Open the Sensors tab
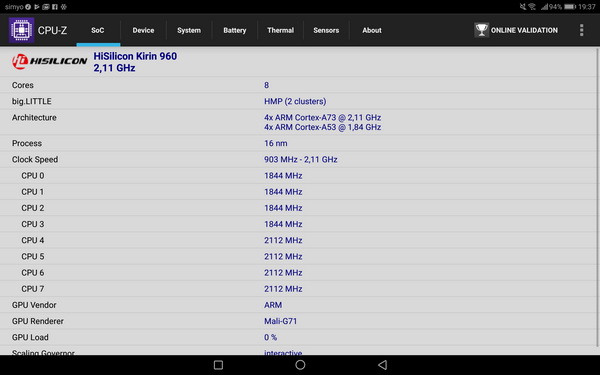This screenshot has width=600, height=375. (326, 30)
